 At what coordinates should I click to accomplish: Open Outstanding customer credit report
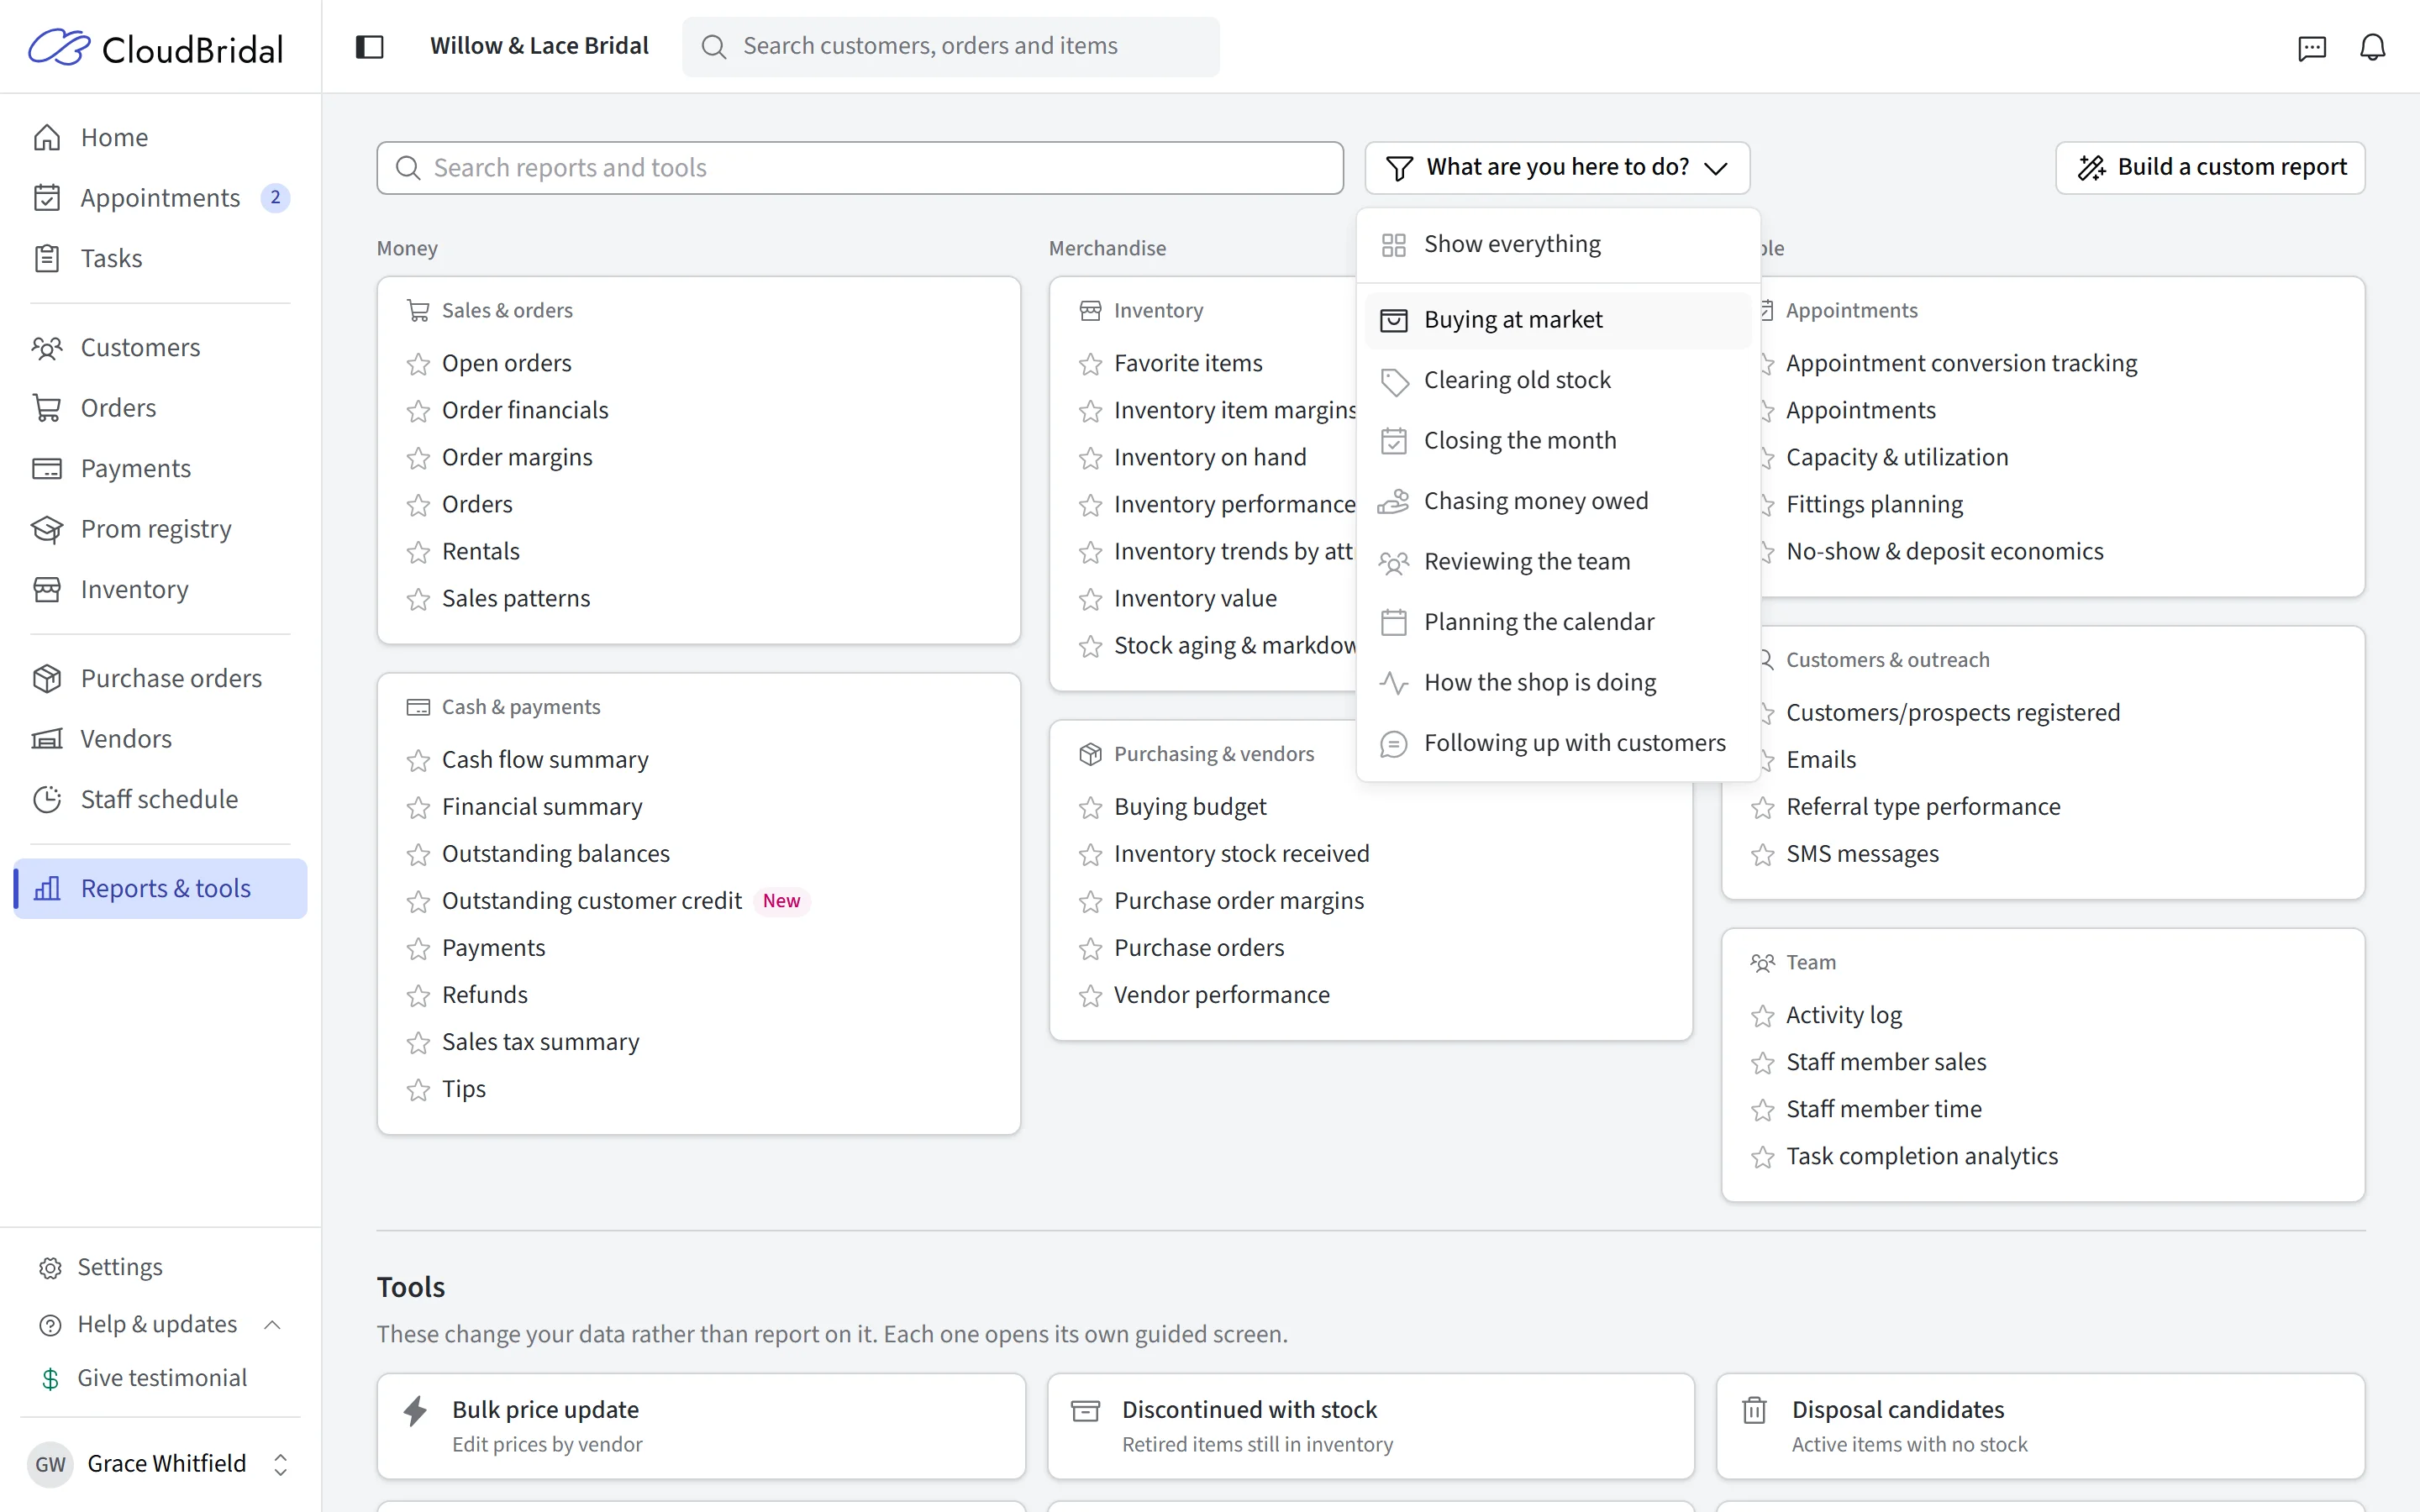click(x=592, y=901)
